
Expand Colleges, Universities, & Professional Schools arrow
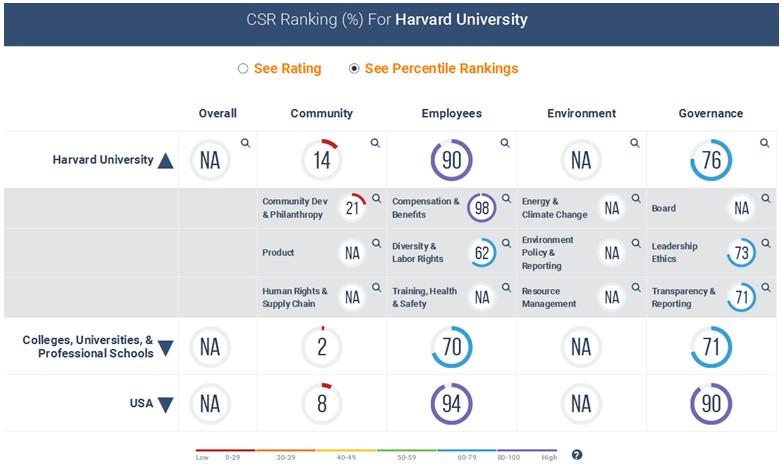pos(166,348)
